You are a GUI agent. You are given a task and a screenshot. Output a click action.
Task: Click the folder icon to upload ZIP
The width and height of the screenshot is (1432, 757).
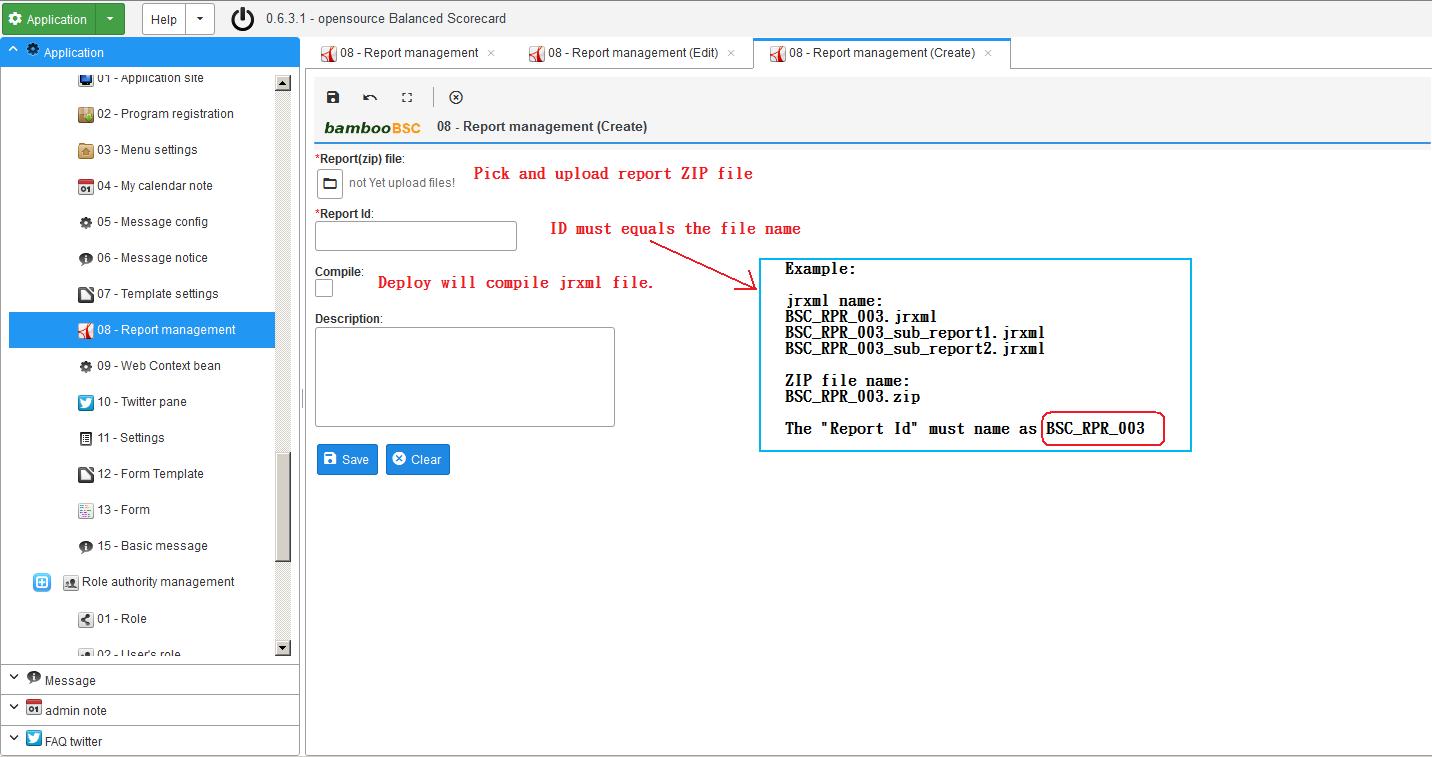330,184
